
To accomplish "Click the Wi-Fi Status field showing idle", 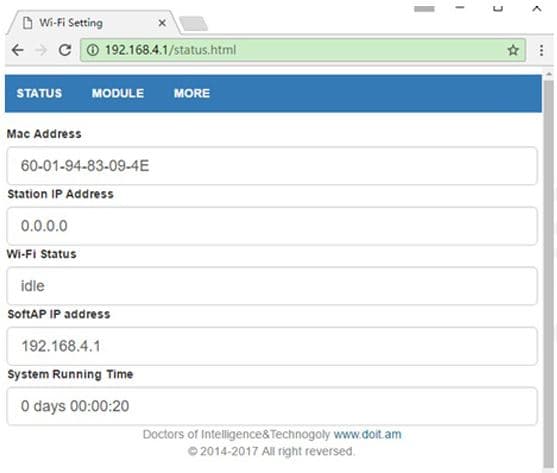I will click(x=272, y=286).
